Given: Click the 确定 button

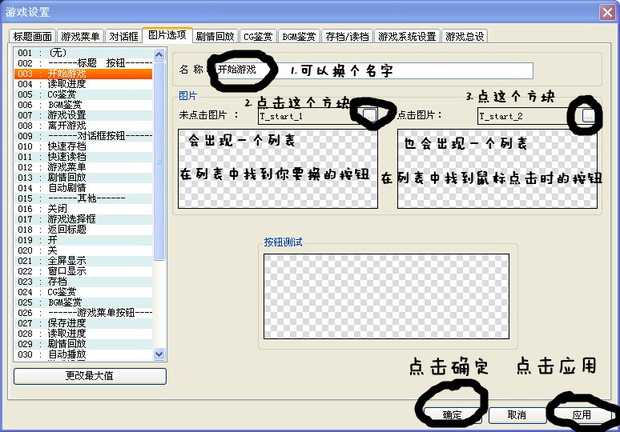Looking at the screenshot, I should point(452,415).
